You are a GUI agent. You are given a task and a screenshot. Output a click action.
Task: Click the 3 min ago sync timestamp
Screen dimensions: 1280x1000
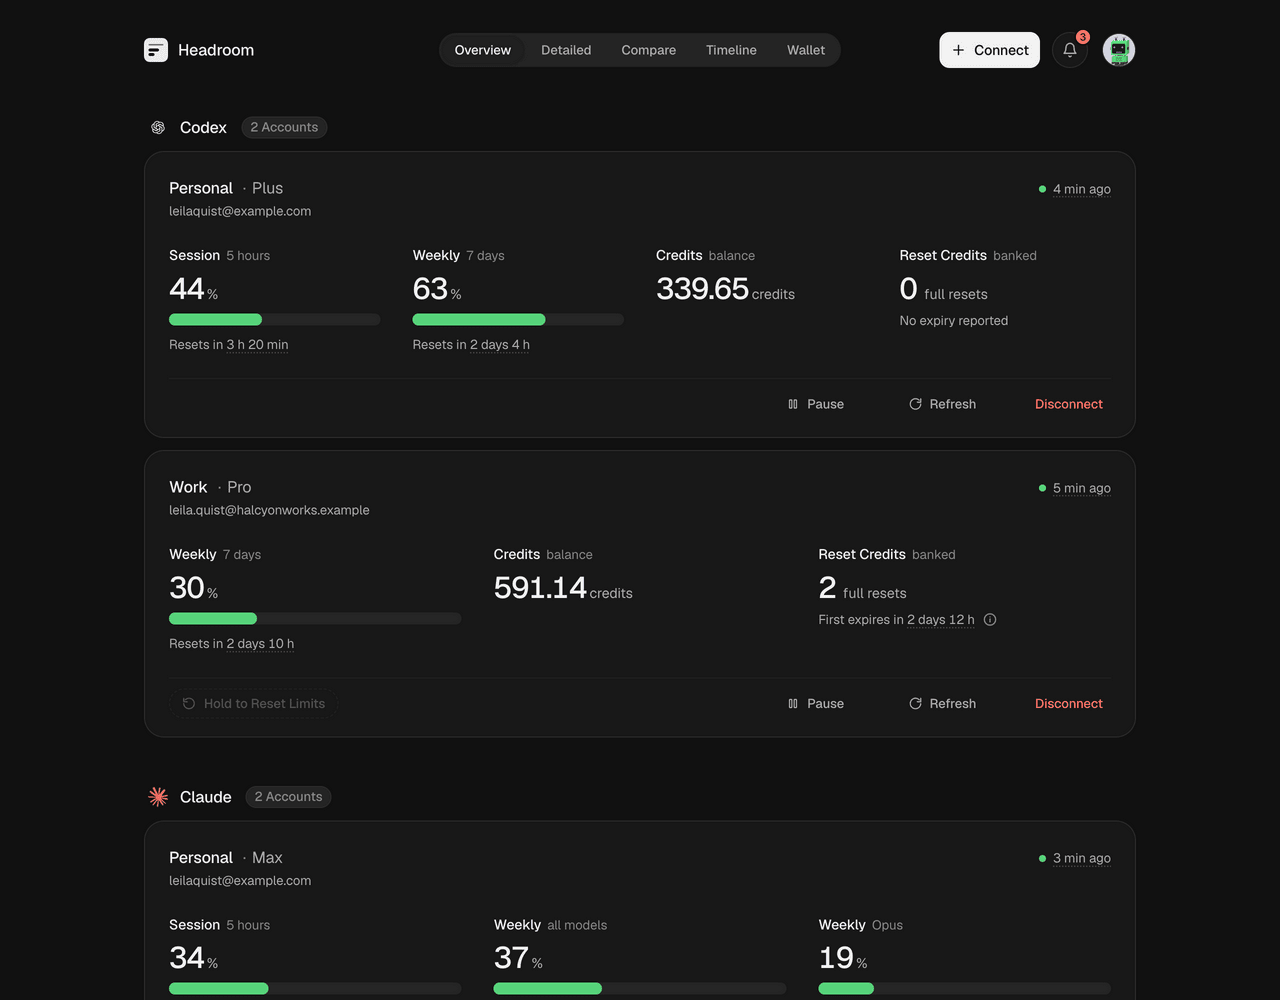1082,858
